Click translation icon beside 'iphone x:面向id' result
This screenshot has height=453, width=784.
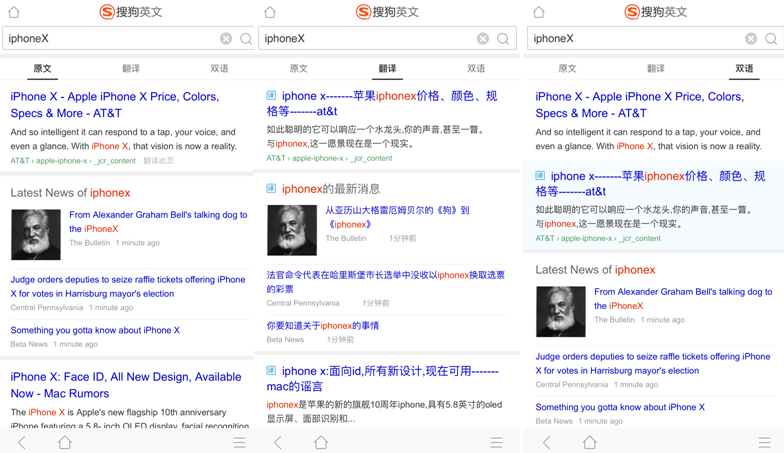(x=271, y=370)
